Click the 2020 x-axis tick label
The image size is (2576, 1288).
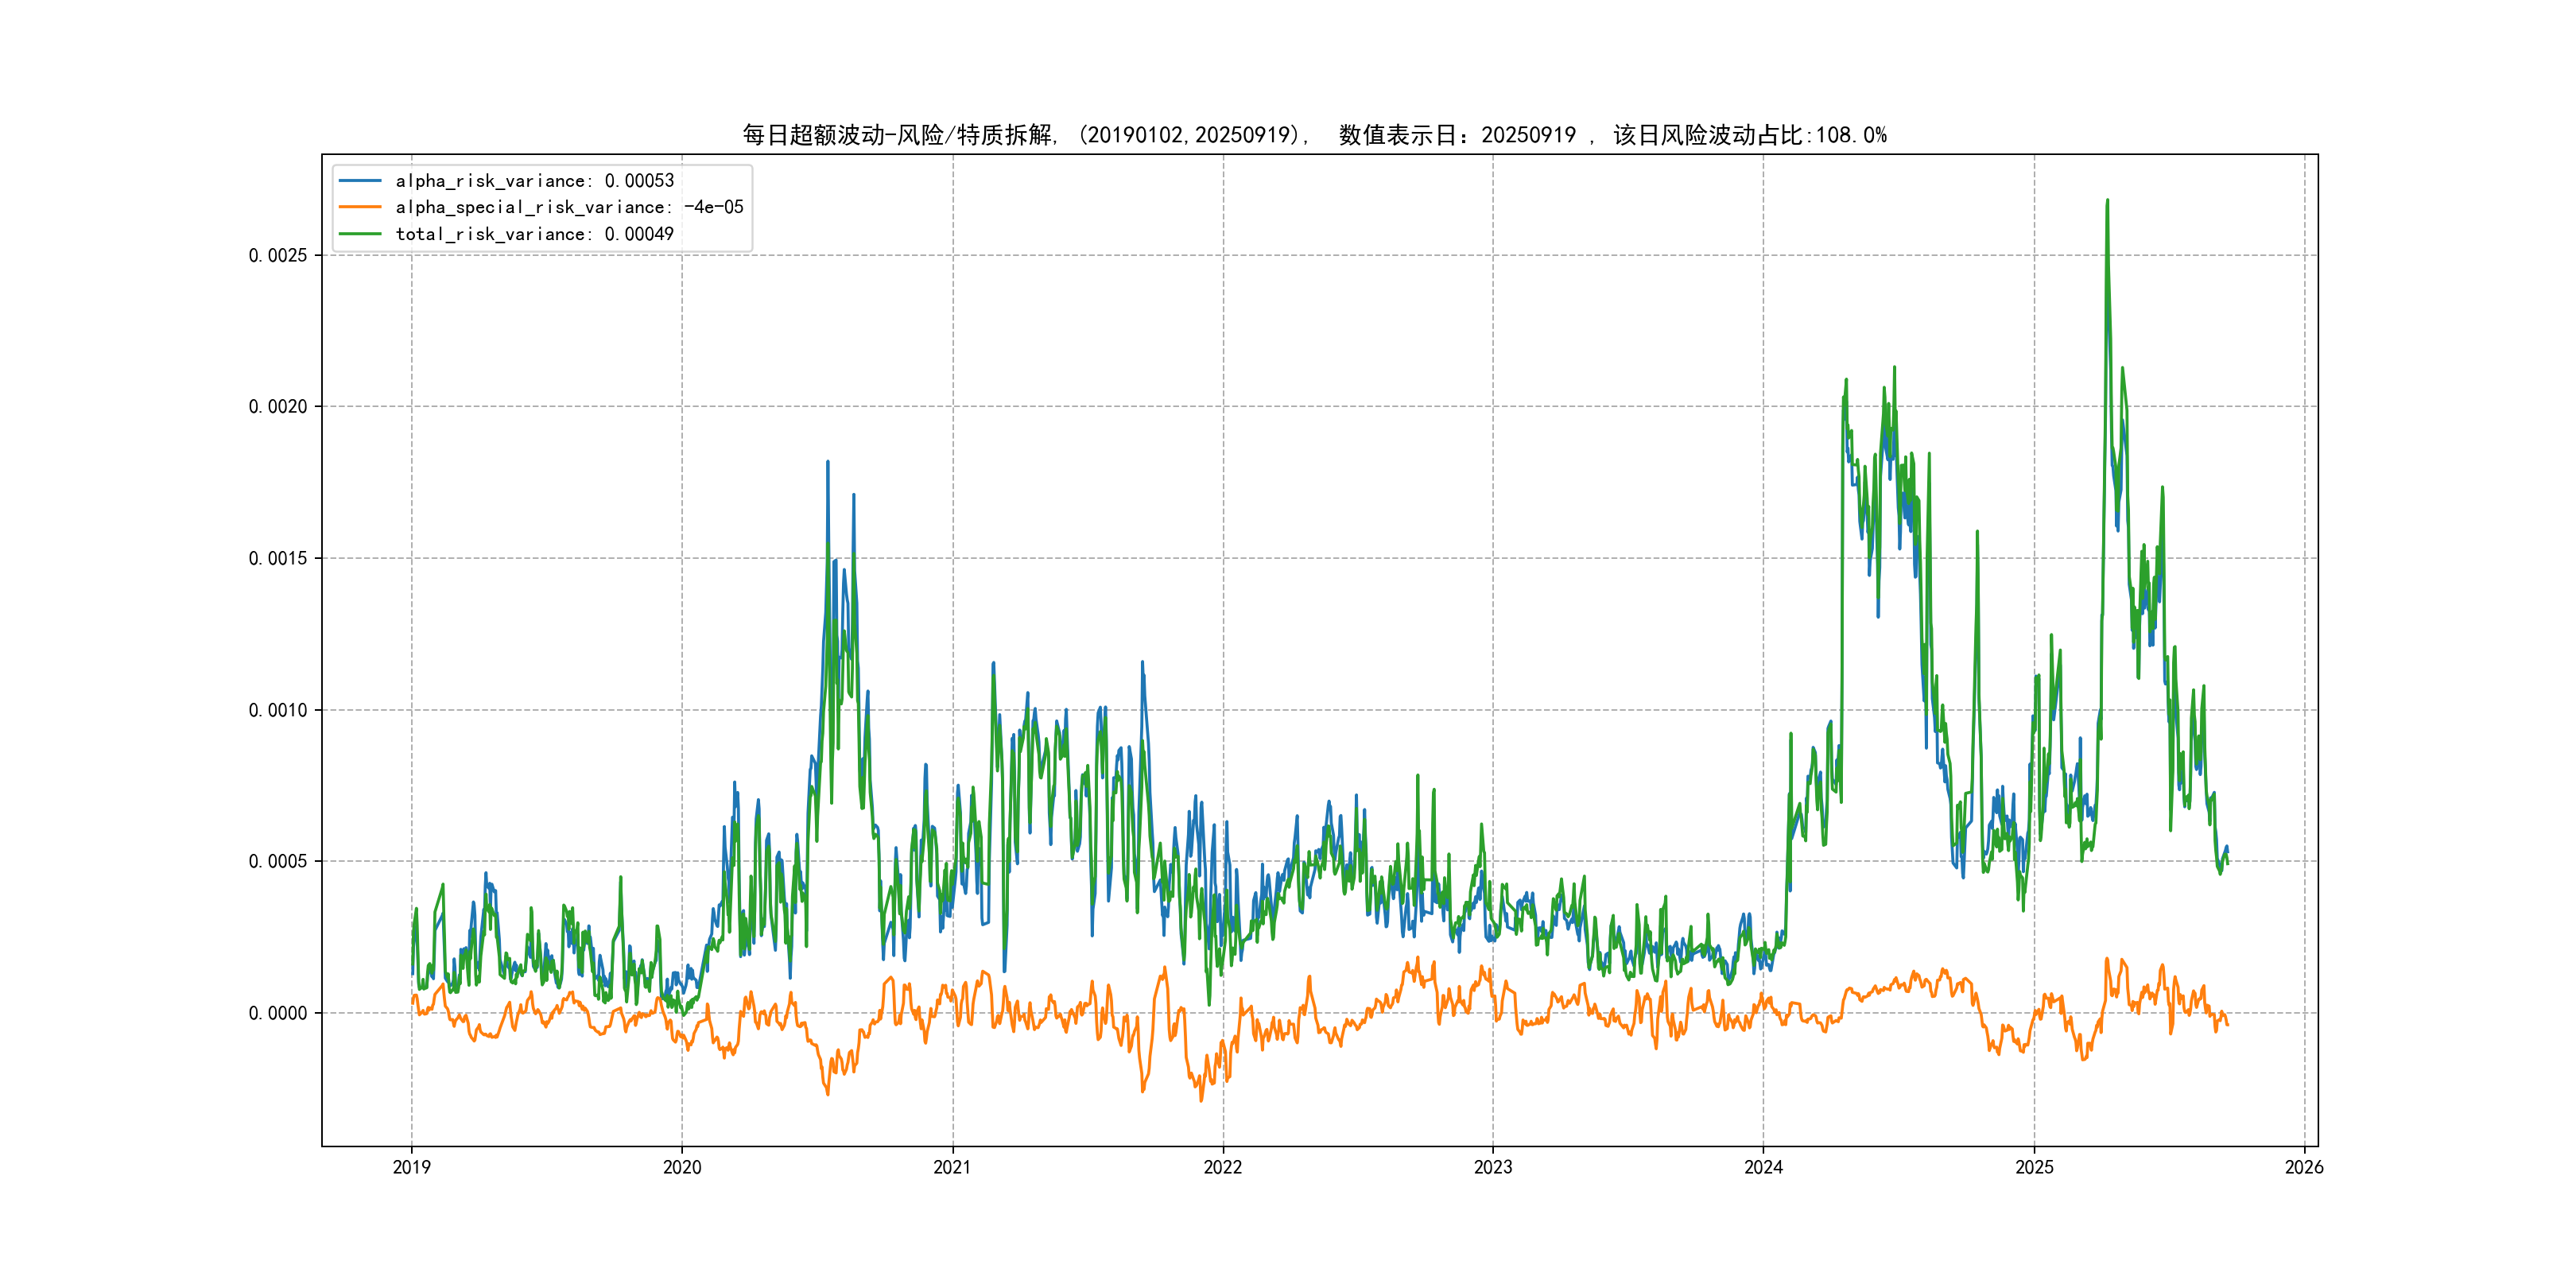(682, 1167)
